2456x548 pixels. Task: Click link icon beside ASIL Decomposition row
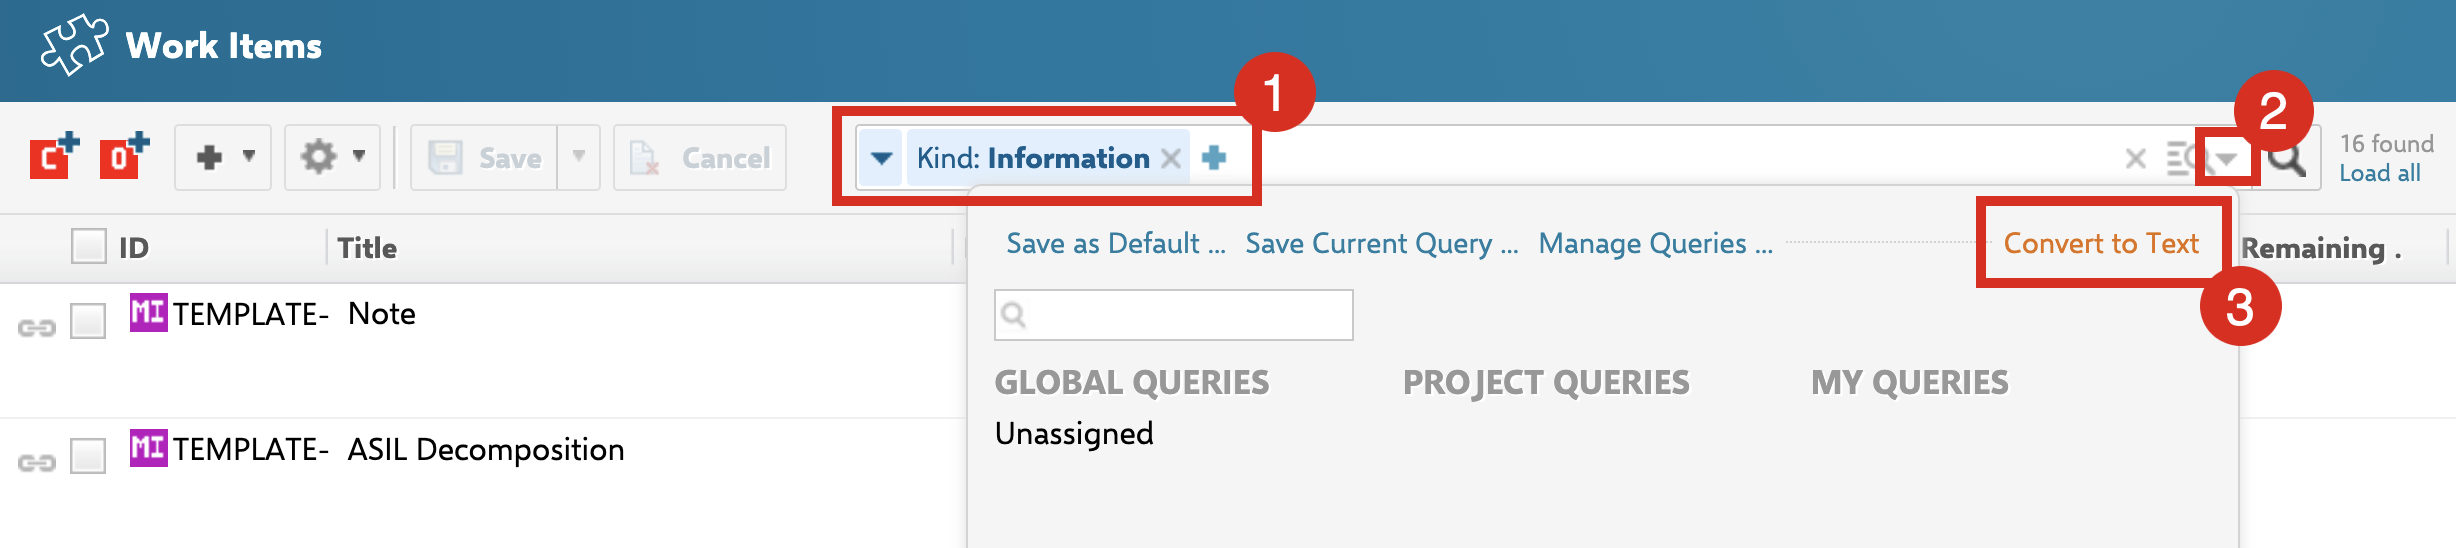37,462
